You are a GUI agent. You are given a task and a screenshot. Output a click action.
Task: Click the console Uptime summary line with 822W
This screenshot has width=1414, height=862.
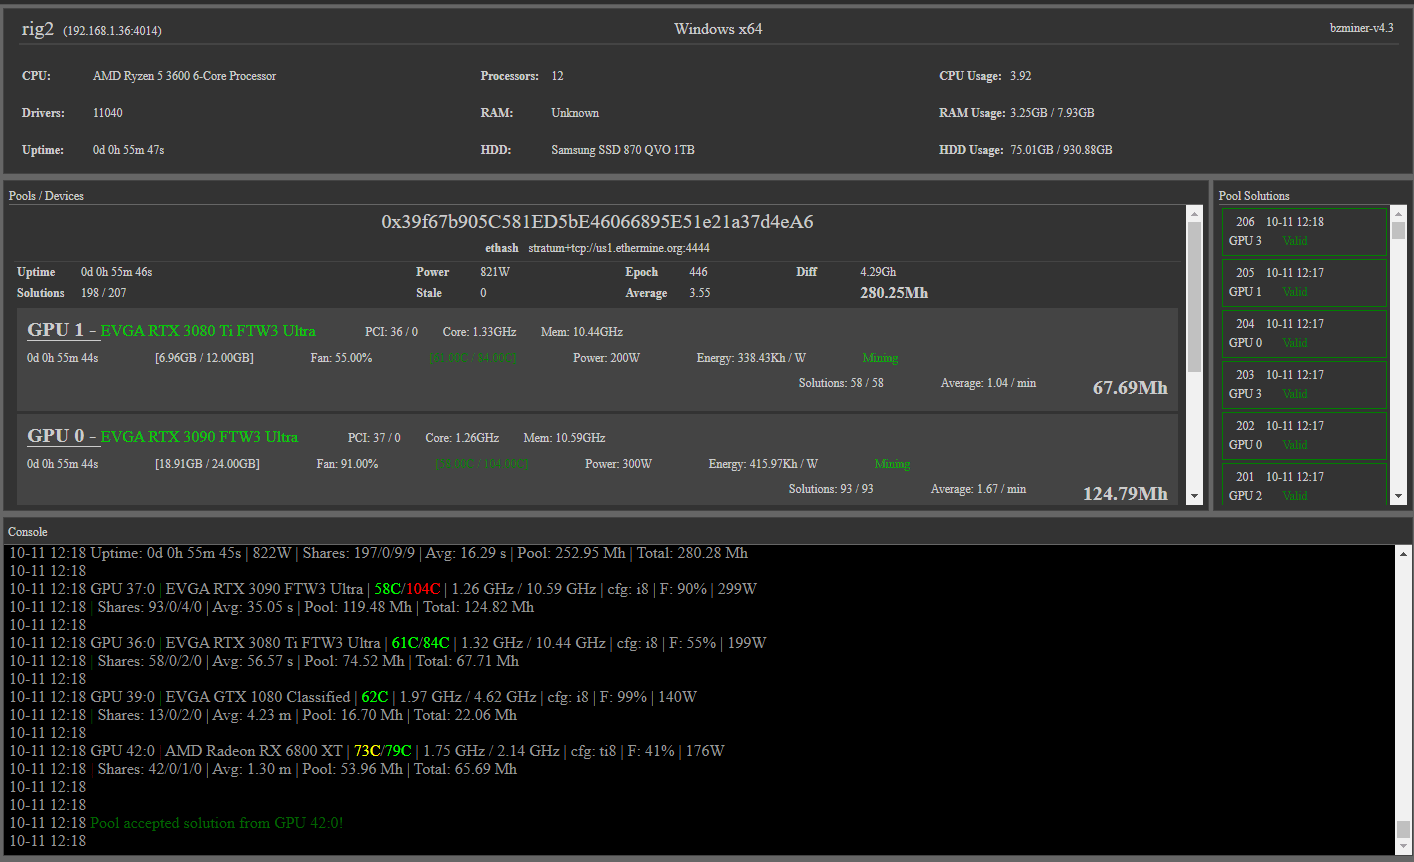point(378,553)
